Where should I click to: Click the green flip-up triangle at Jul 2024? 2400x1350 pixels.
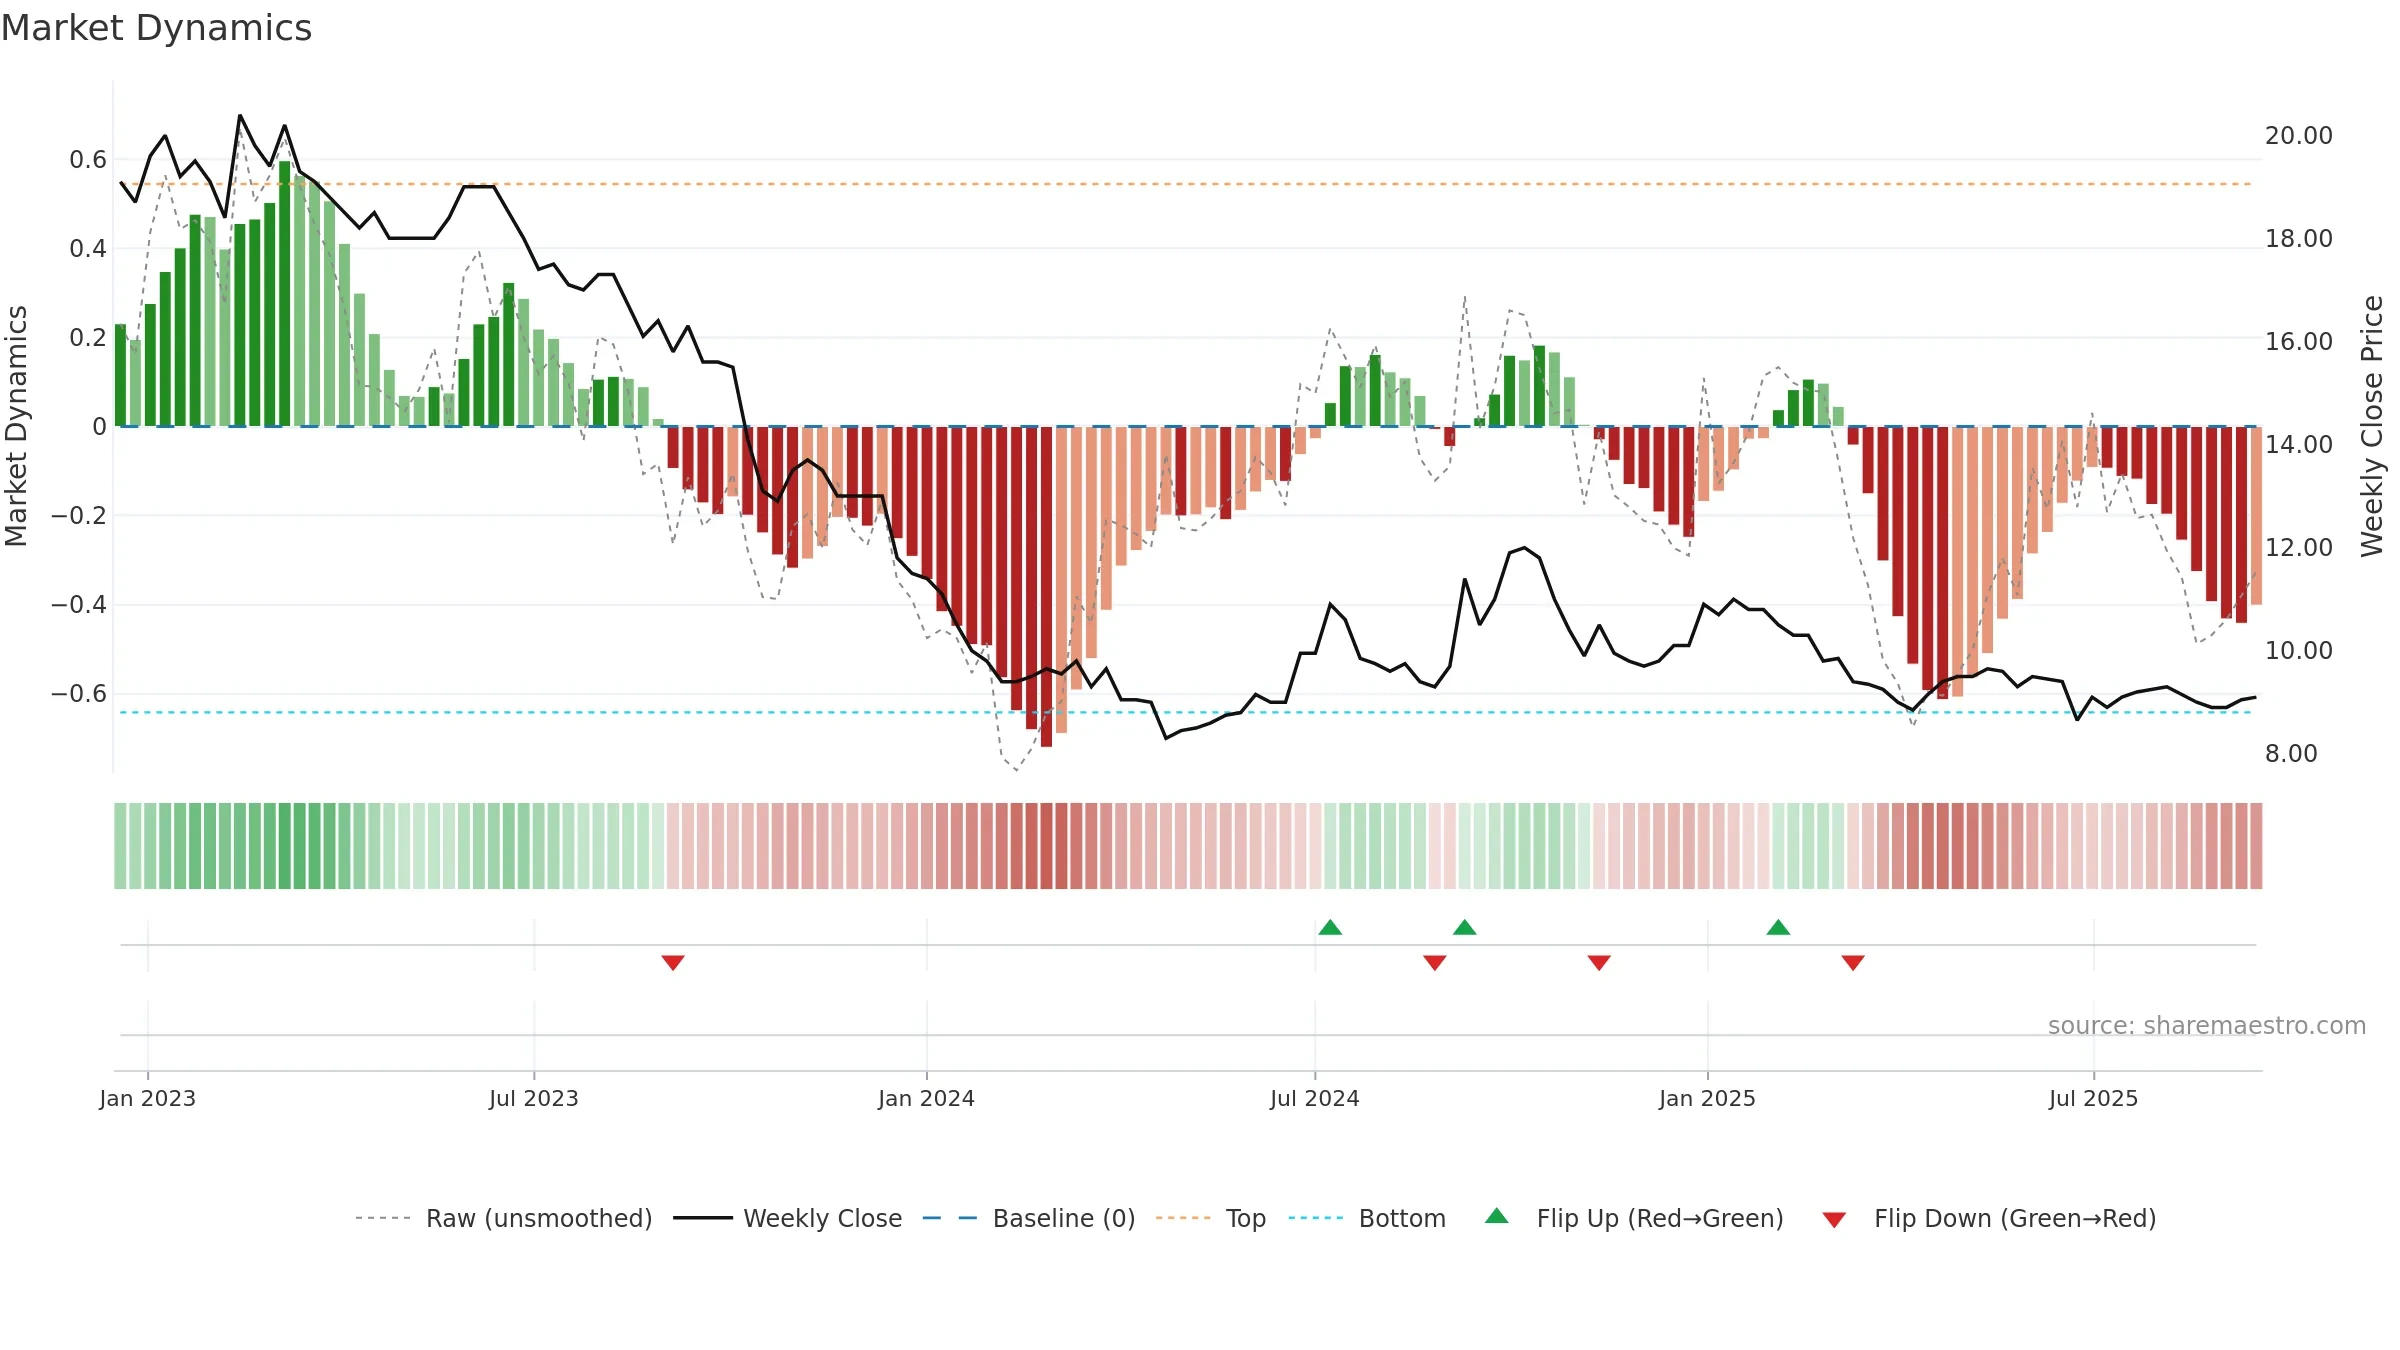click(1330, 927)
